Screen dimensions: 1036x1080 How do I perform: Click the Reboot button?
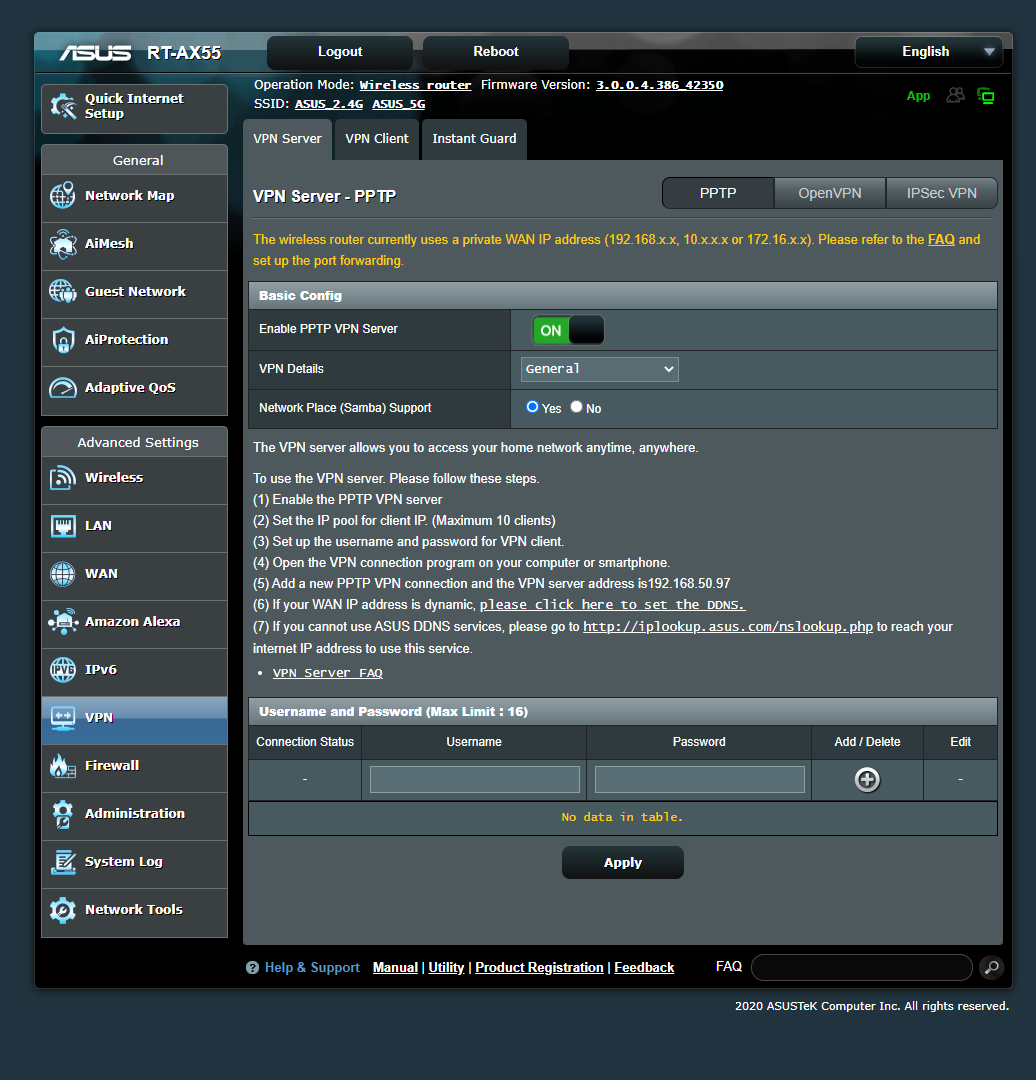tap(495, 52)
